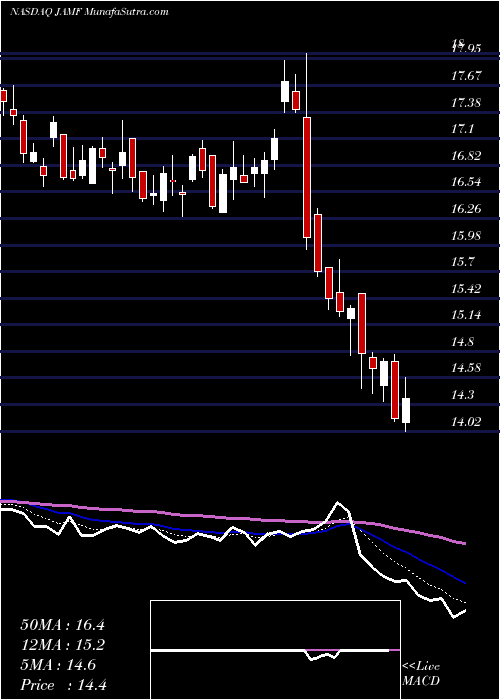Select the 16.54 price axis label
The width and height of the screenshot is (500, 700).
467,182
